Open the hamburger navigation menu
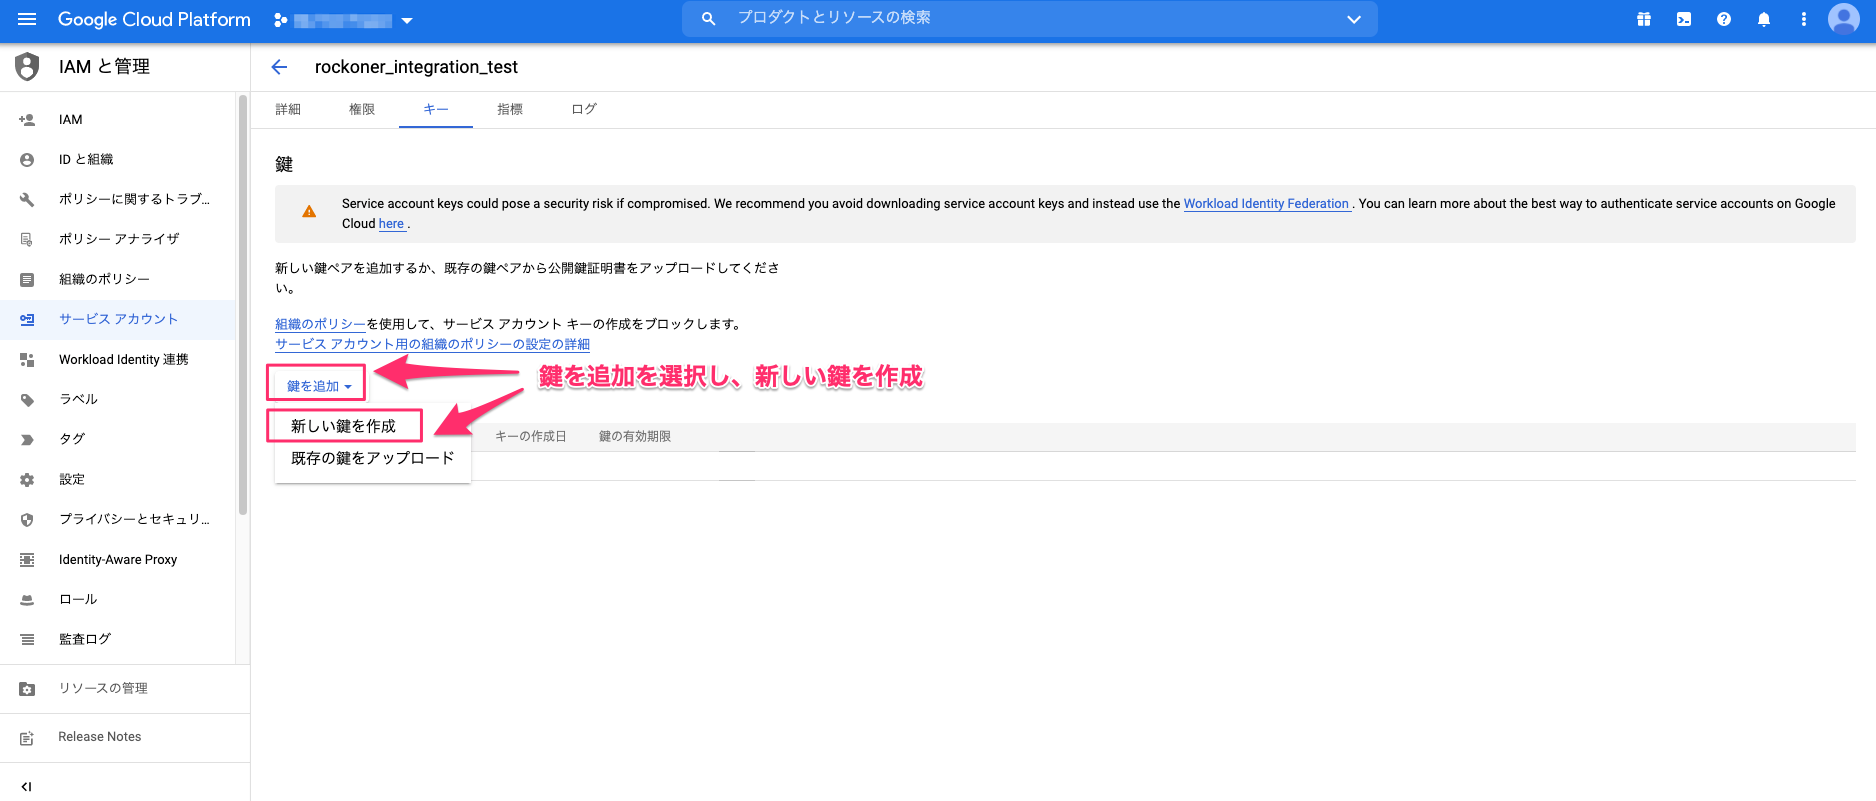1876x801 pixels. click(27, 19)
